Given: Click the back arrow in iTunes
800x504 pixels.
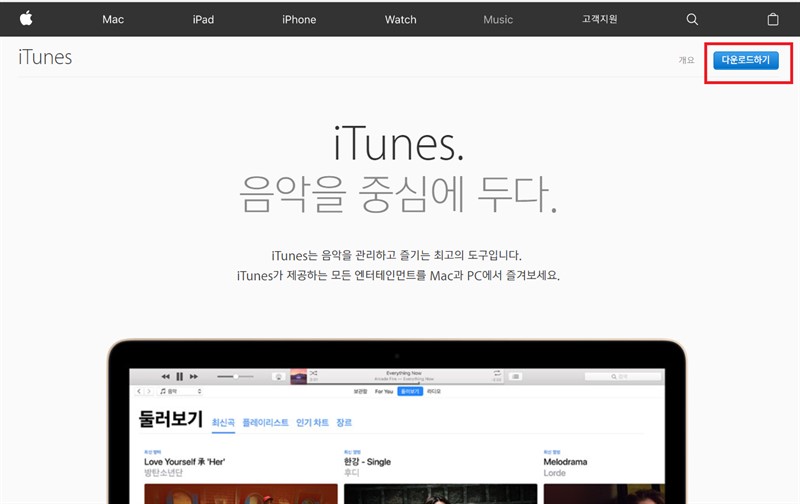Looking at the screenshot, I should pos(139,391).
